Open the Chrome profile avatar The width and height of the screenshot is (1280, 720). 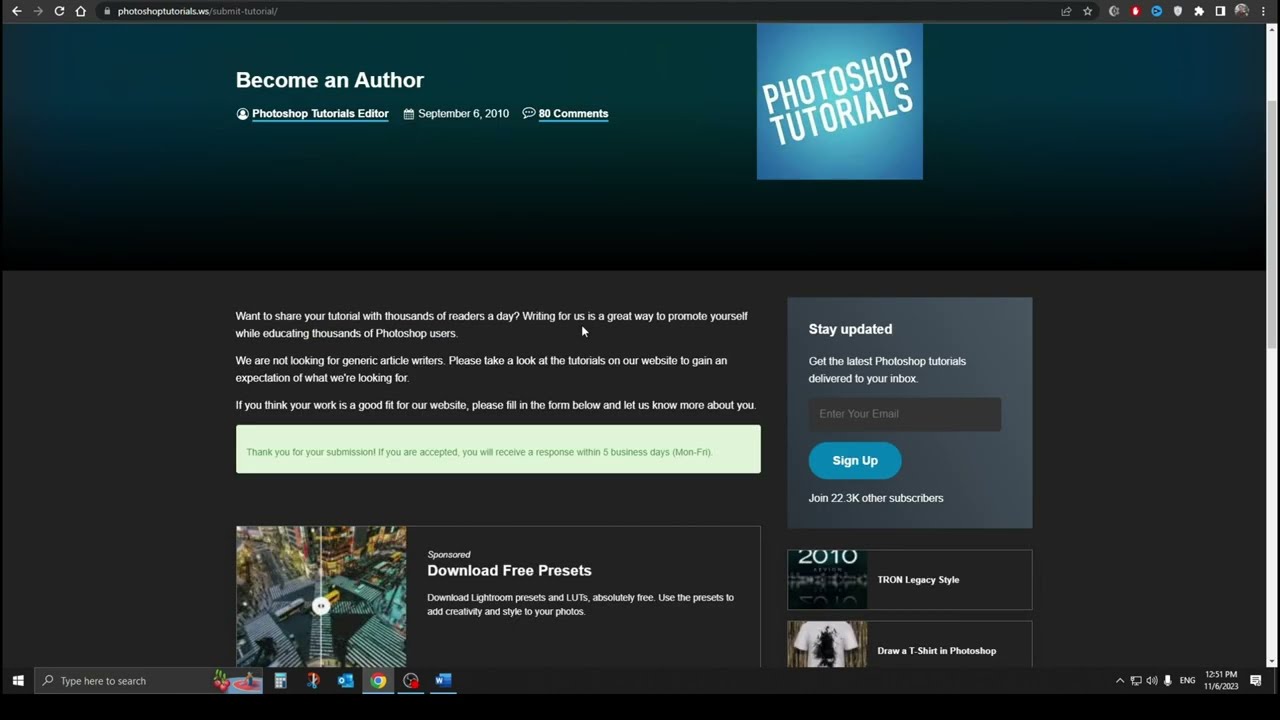[1242, 11]
